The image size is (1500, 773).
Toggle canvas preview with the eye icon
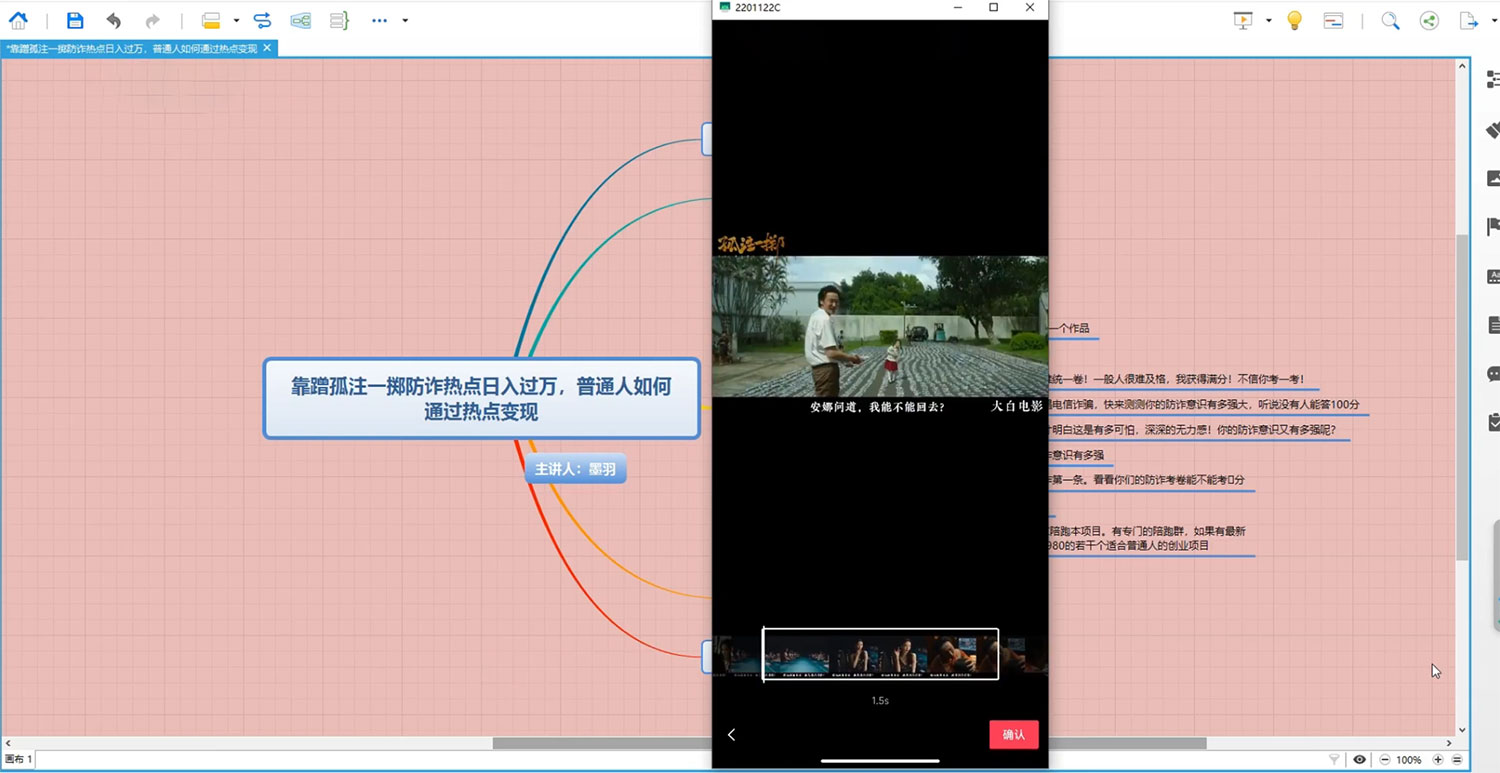coord(1359,759)
